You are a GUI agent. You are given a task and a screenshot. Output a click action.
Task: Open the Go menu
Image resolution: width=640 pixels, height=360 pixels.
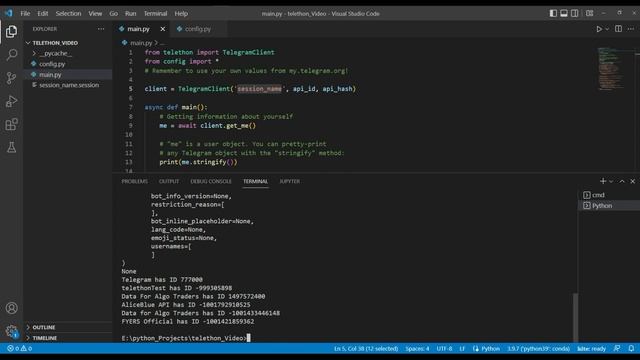click(113, 13)
